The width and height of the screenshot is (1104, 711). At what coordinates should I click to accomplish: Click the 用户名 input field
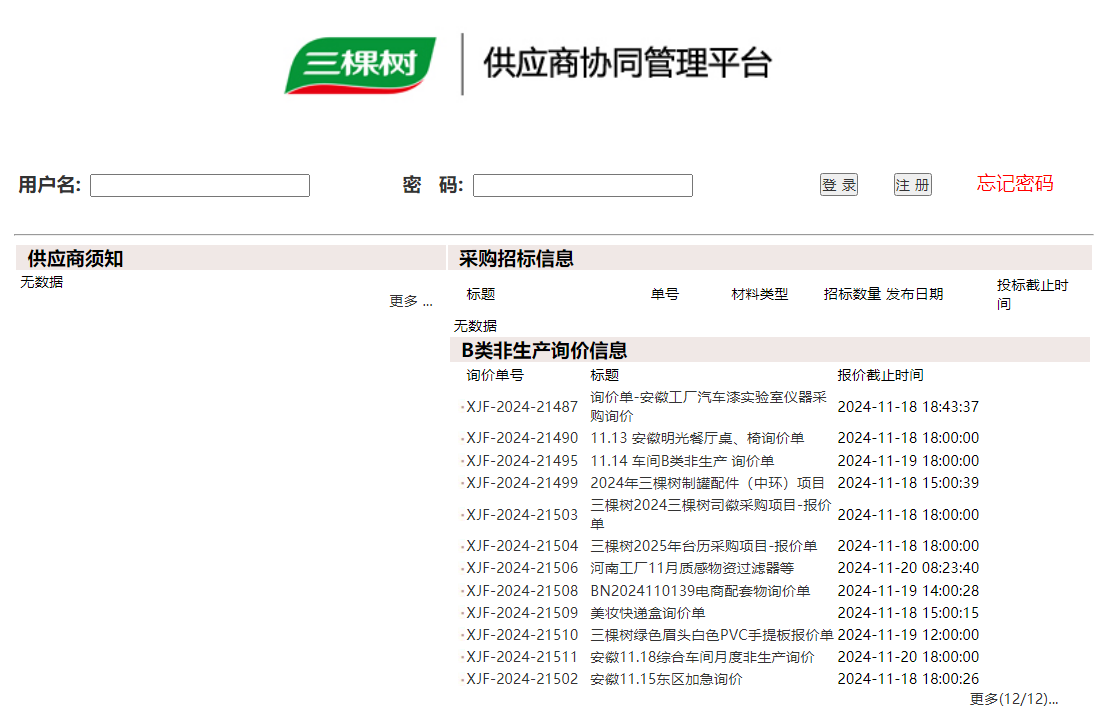pos(200,186)
